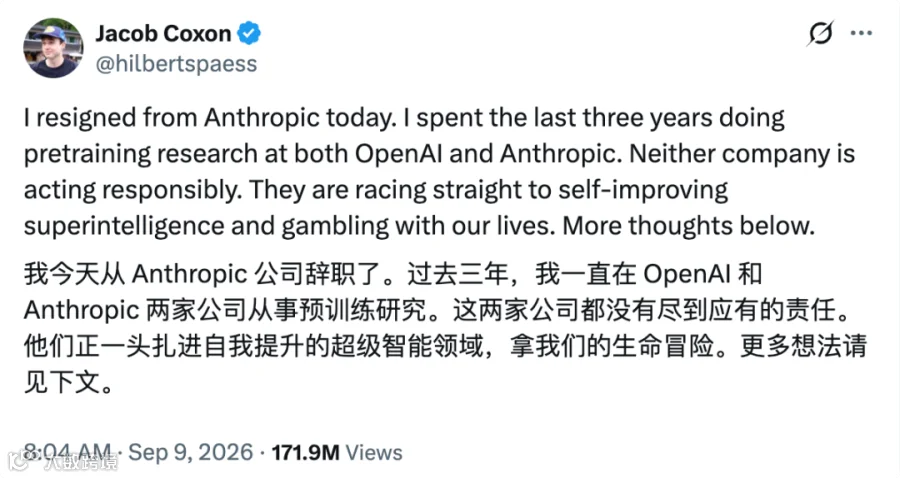Click the phrase 'Neither company'

point(730,154)
